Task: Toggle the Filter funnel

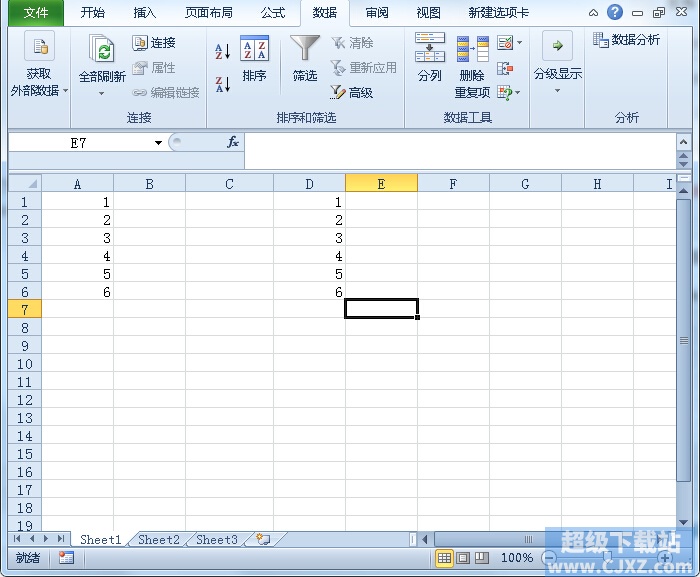Action: tap(305, 59)
